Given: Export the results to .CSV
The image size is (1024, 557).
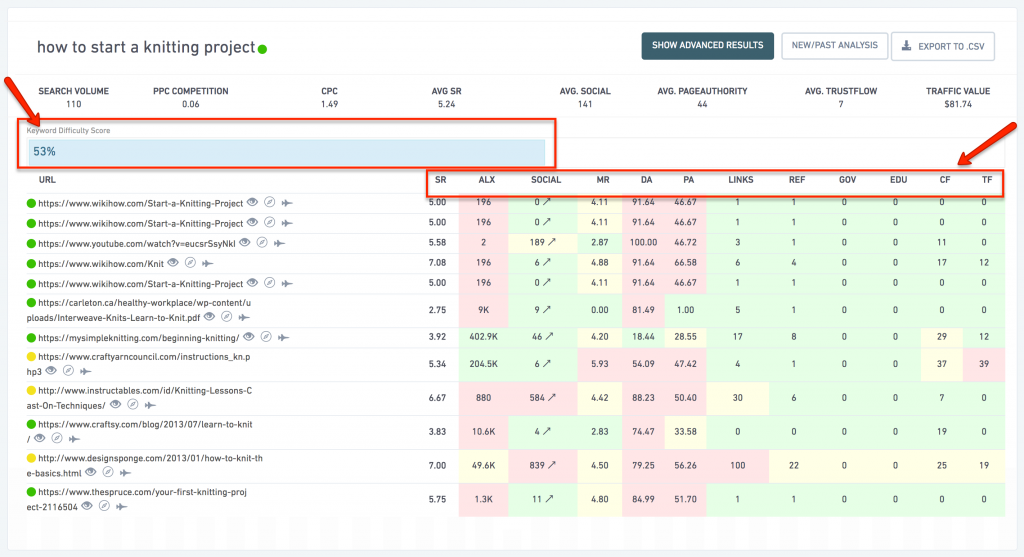Looking at the screenshot, I should point(943,46).
